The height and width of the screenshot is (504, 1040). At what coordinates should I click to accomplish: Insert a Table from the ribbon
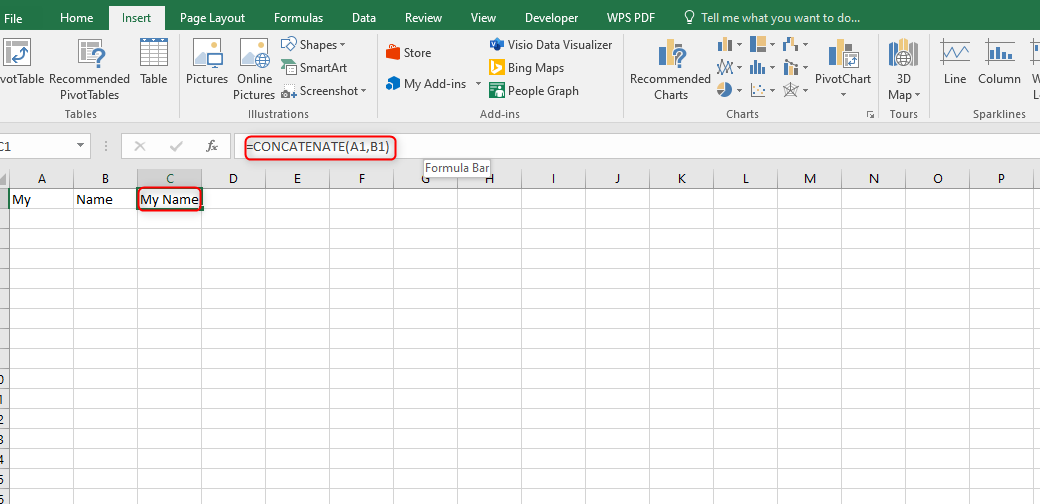click(x=154, y=62)
